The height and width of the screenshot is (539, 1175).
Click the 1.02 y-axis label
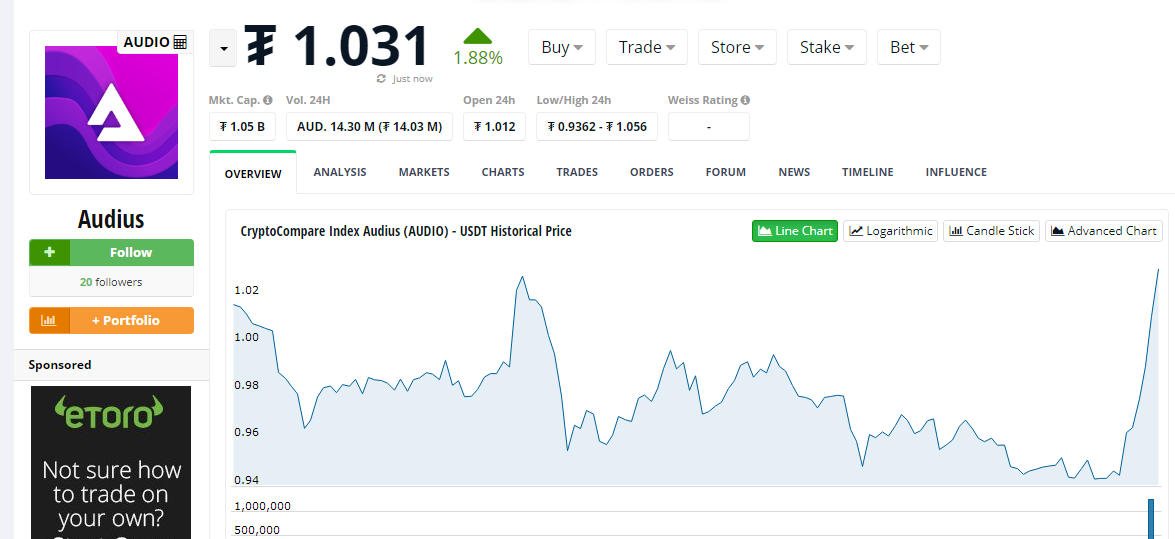(x=247, y=290)
